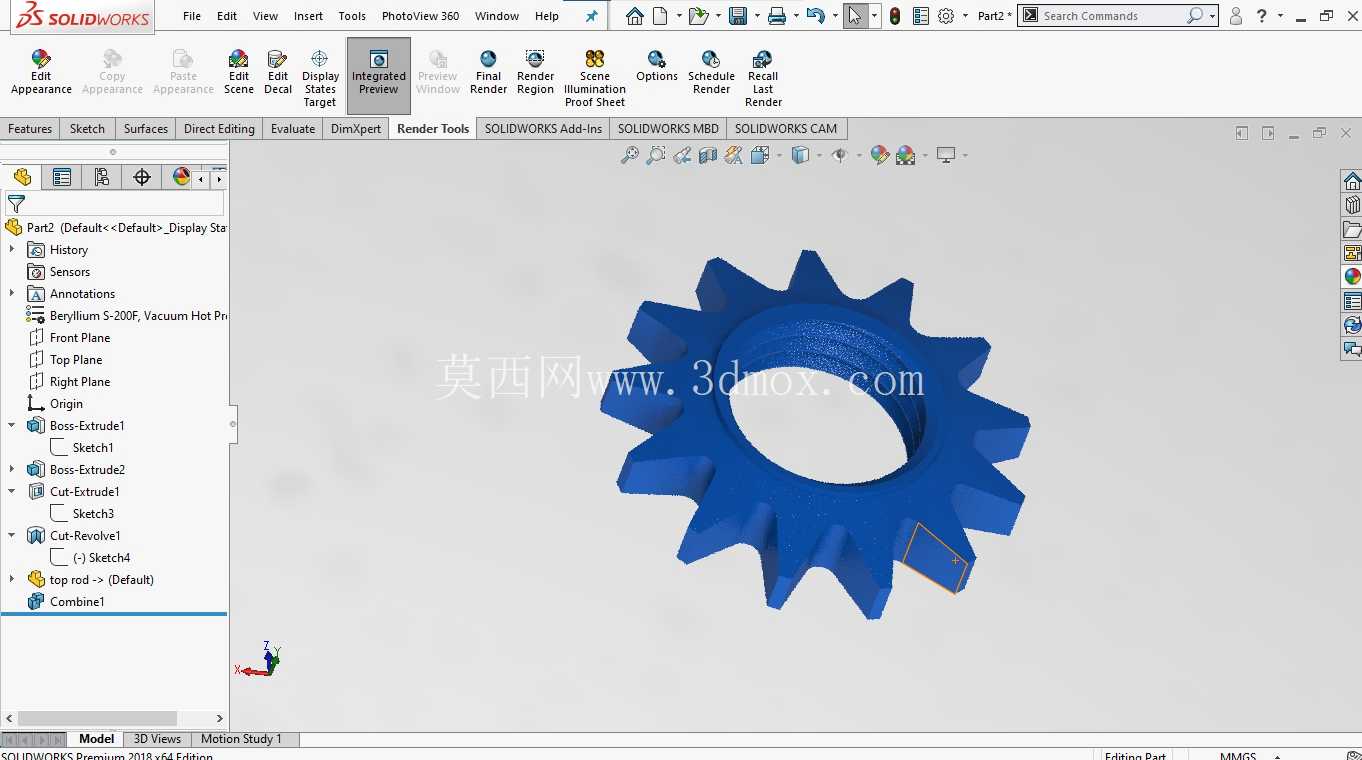Click View Orientation cube icon
1362x760 pixels.
click(x=759, y=155)
